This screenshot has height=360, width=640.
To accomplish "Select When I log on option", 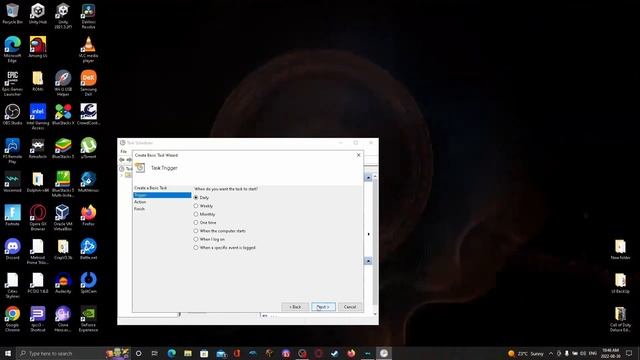I will 196,239.
